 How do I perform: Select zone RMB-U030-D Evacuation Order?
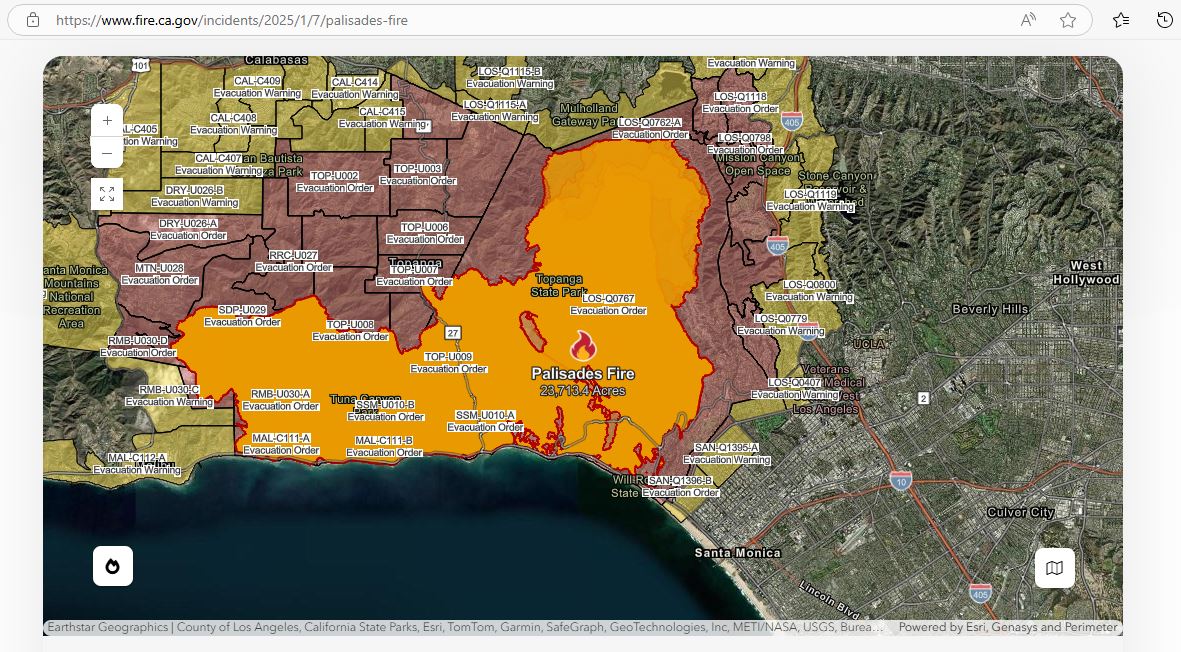click(139, 346)
